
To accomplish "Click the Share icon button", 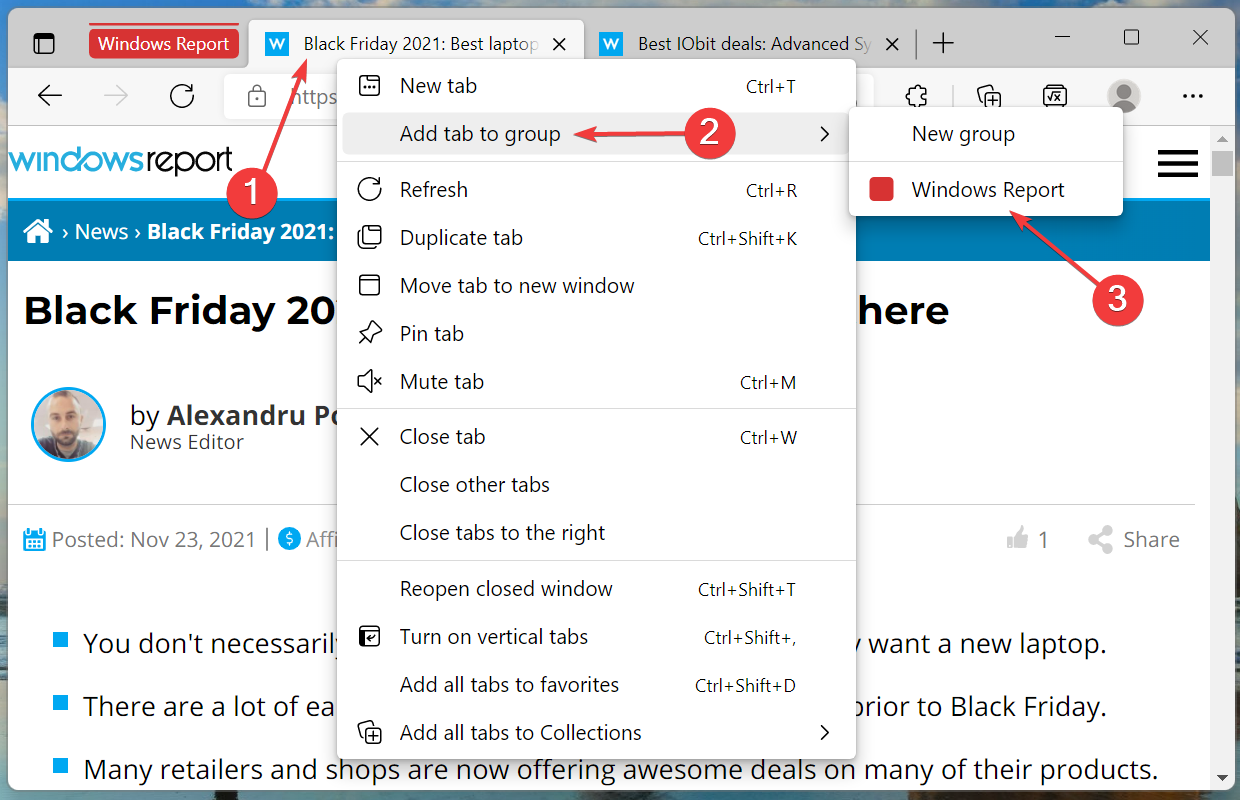I will point(1134,540).
